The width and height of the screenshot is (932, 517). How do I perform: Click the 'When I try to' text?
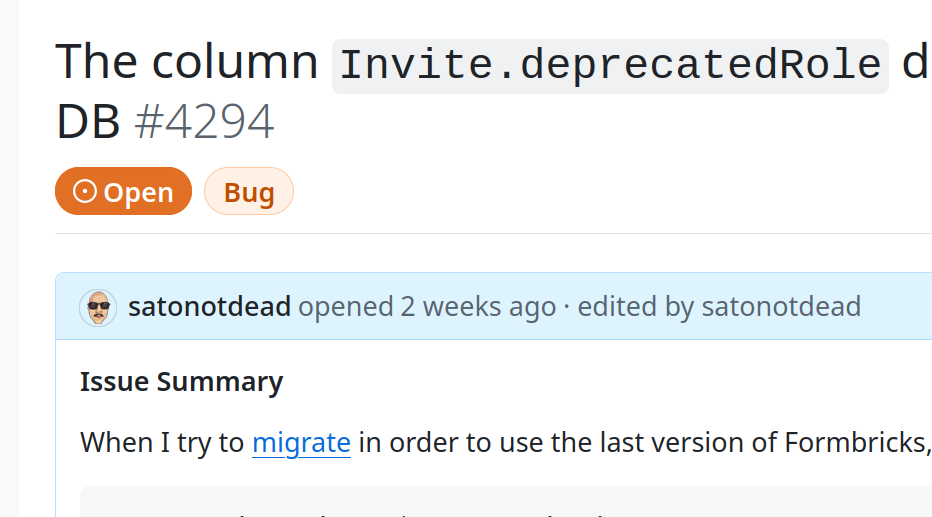click(163, 442)
